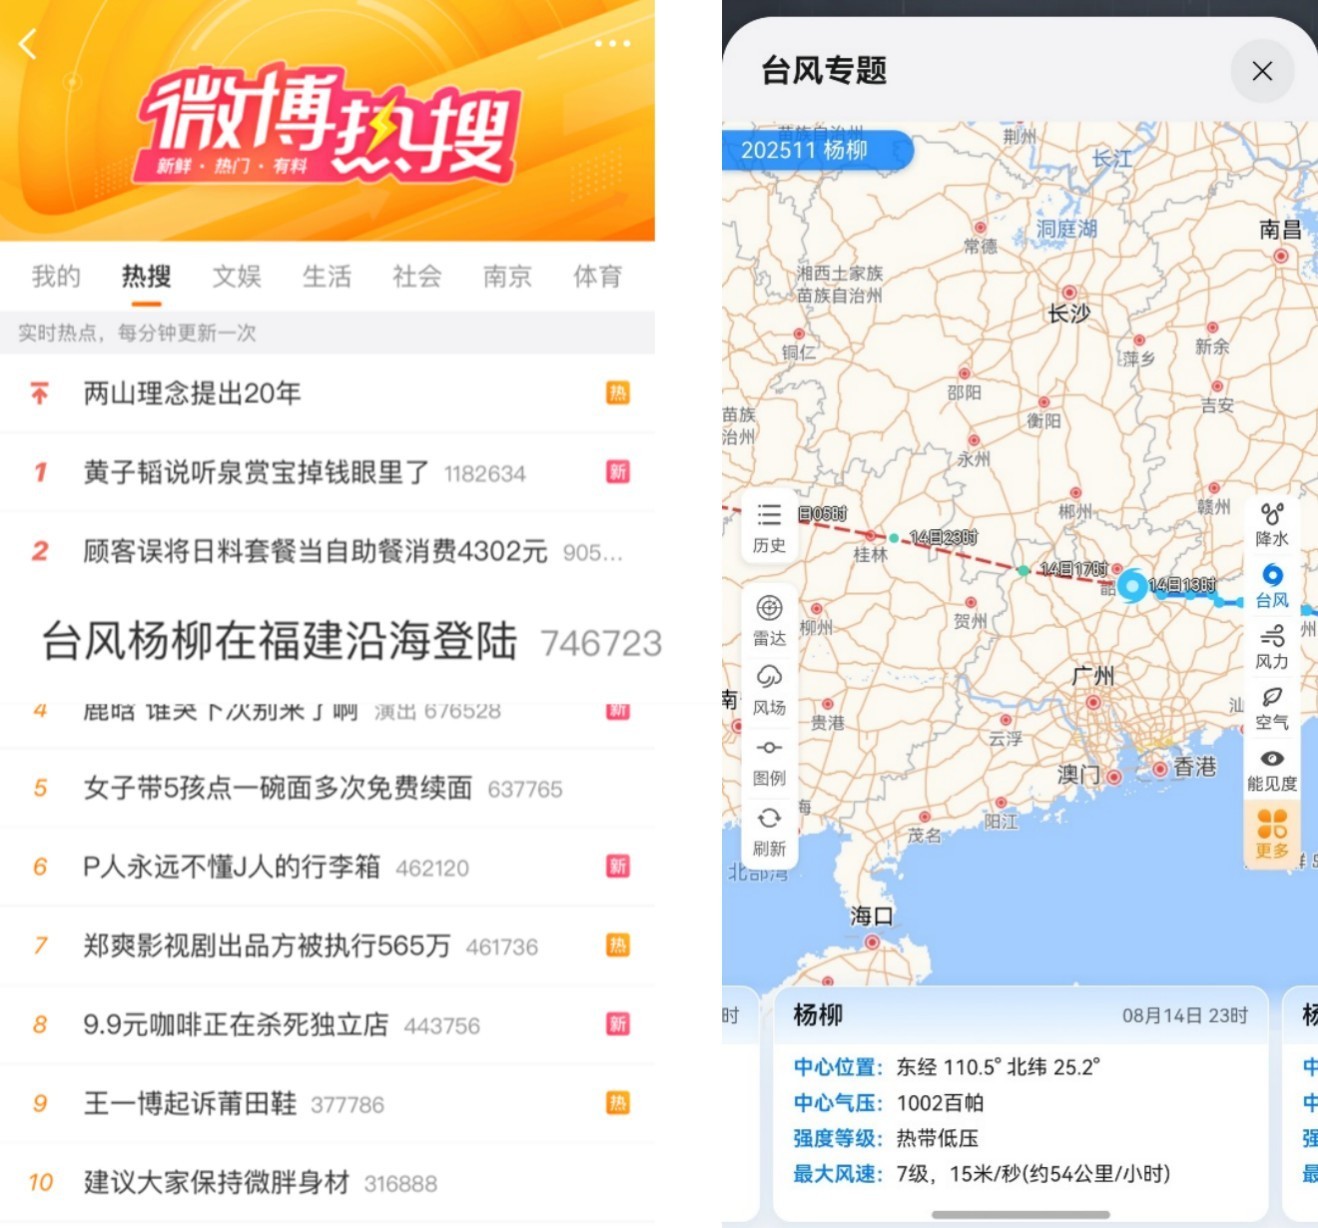
Task: Select the 风场 wind field icon
Action: (769, 689)
